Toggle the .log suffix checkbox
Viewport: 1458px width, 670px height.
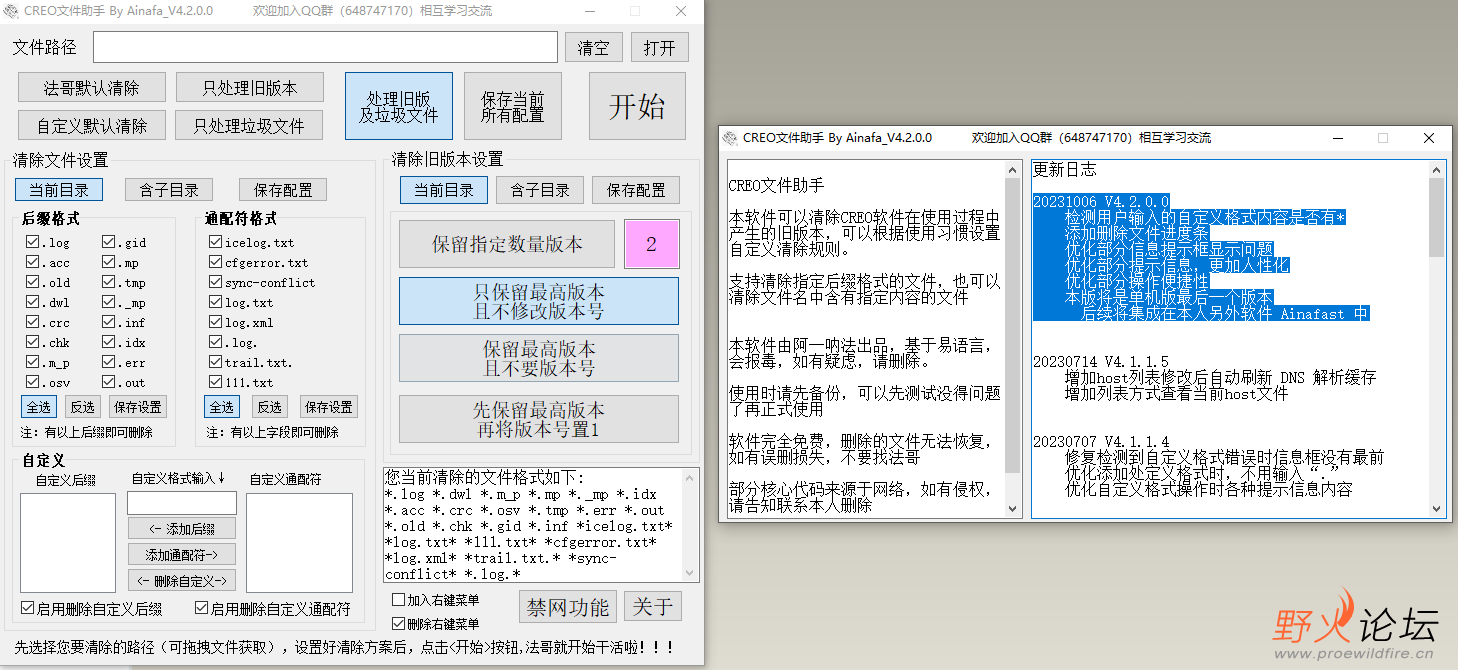(33, 242)
